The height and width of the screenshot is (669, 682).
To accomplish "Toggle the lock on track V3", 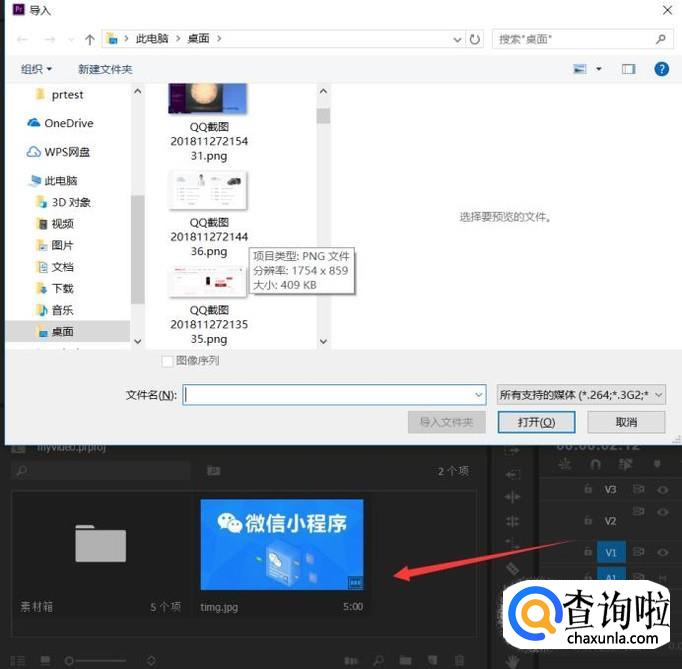I will (x=588, y=489).
